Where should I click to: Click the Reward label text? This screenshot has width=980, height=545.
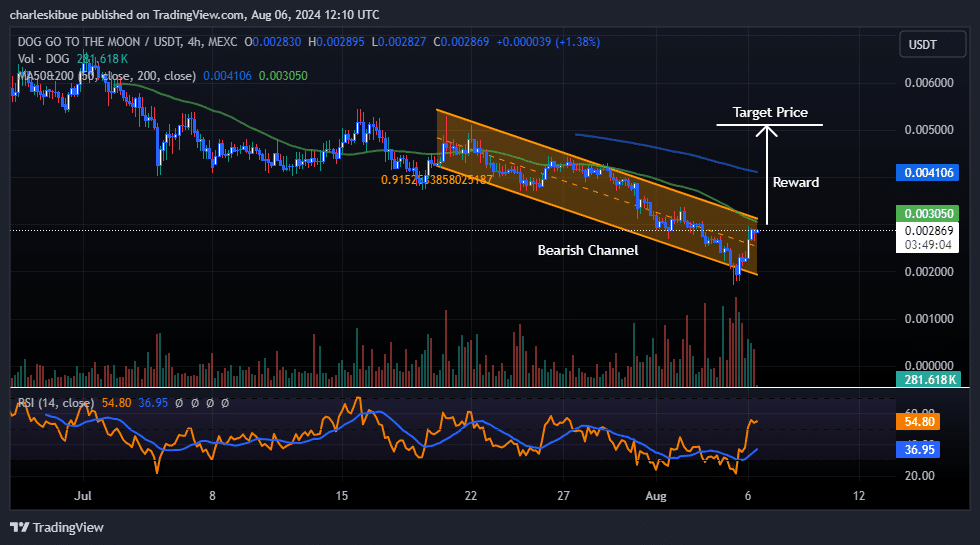[796, 182]
